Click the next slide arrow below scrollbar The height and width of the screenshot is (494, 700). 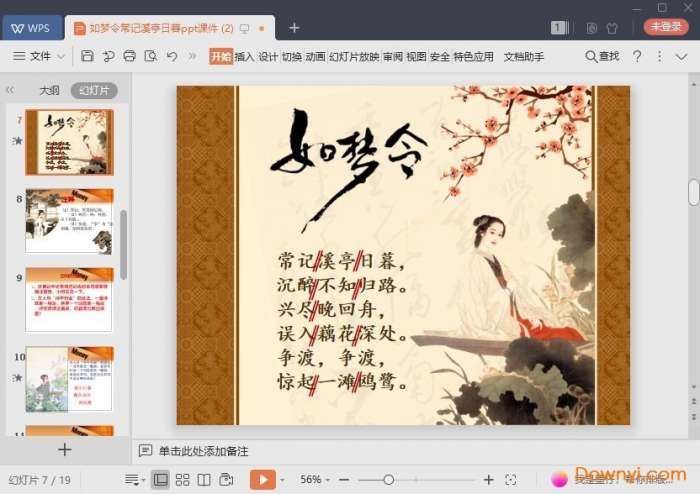click(x=693, y=417)
